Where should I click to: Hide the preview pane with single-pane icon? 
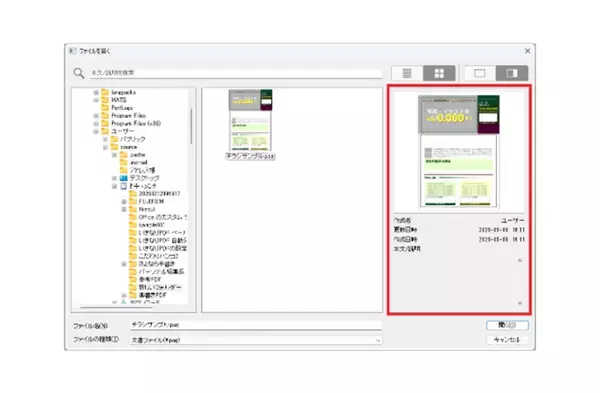tap(480, 73)
